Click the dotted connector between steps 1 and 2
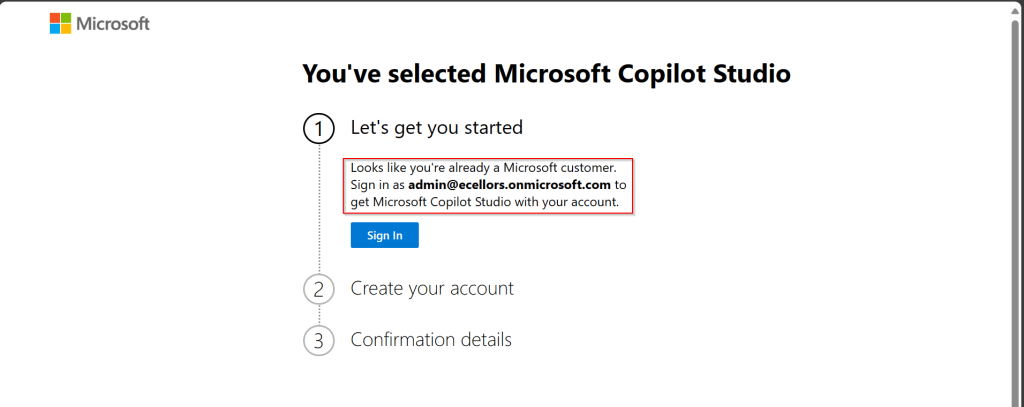This screenshot has height=407, width=1024. pos(319,210)
